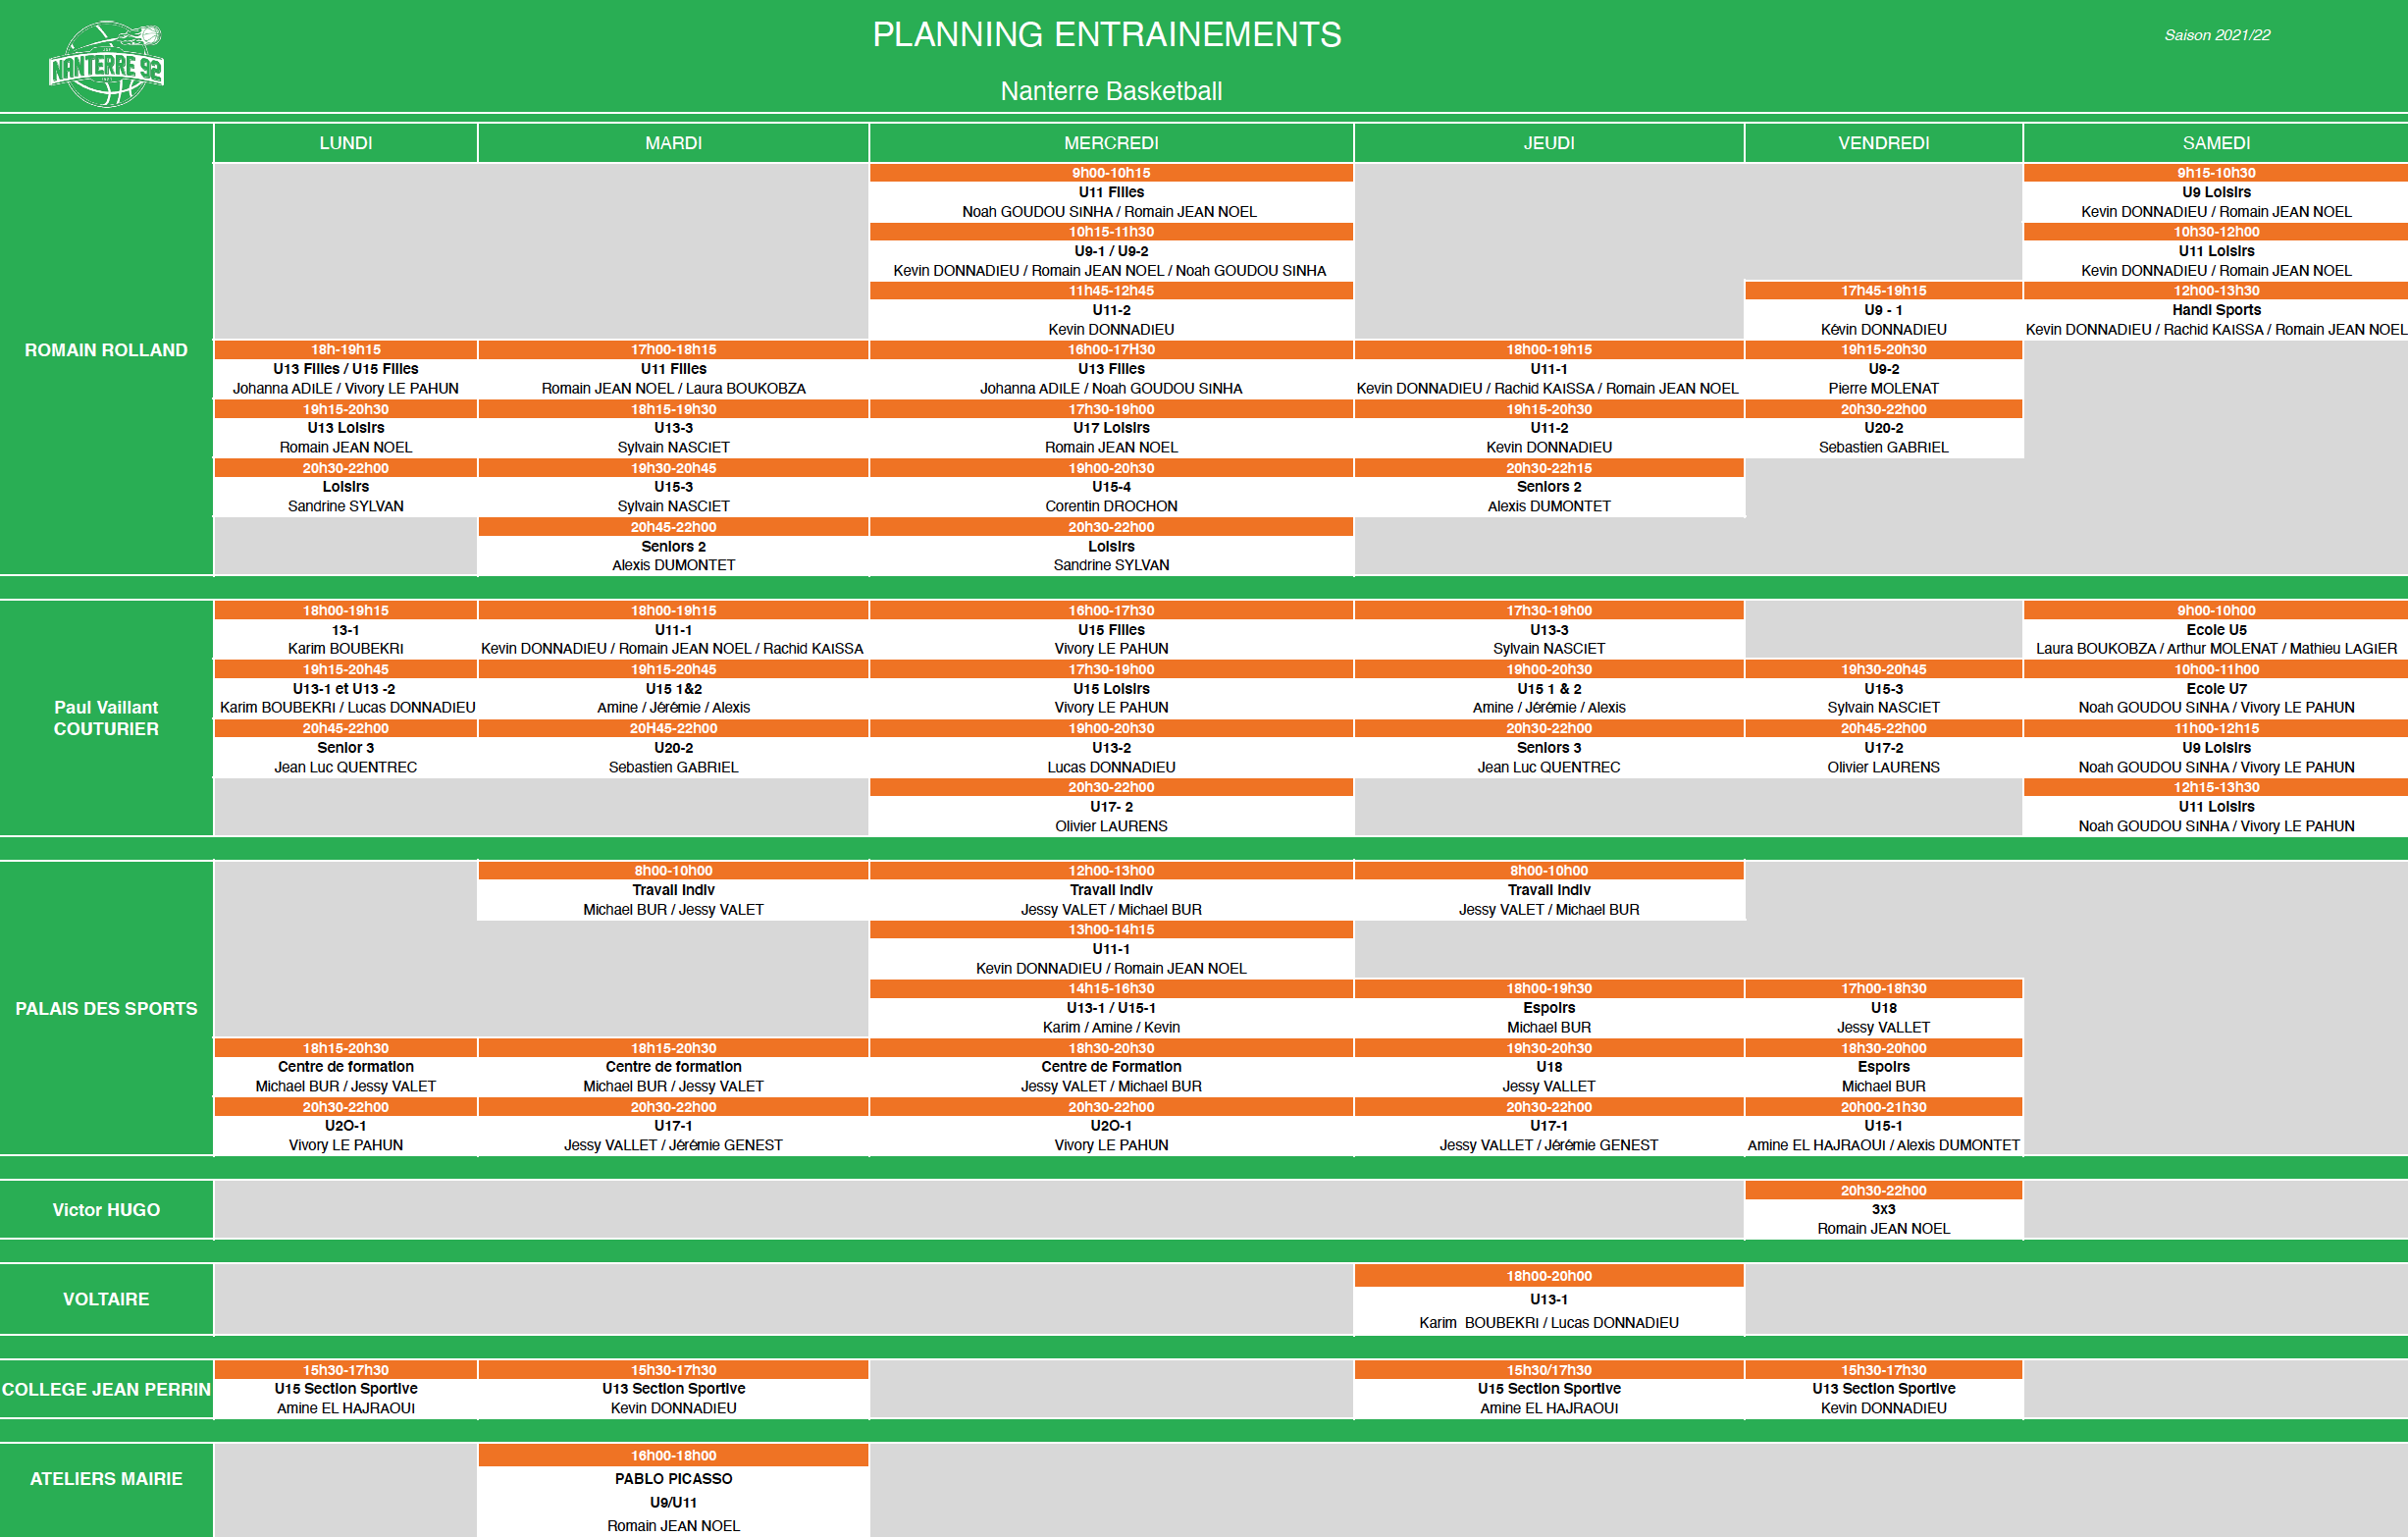Click the VOLTAIRE venue label

106,1299
